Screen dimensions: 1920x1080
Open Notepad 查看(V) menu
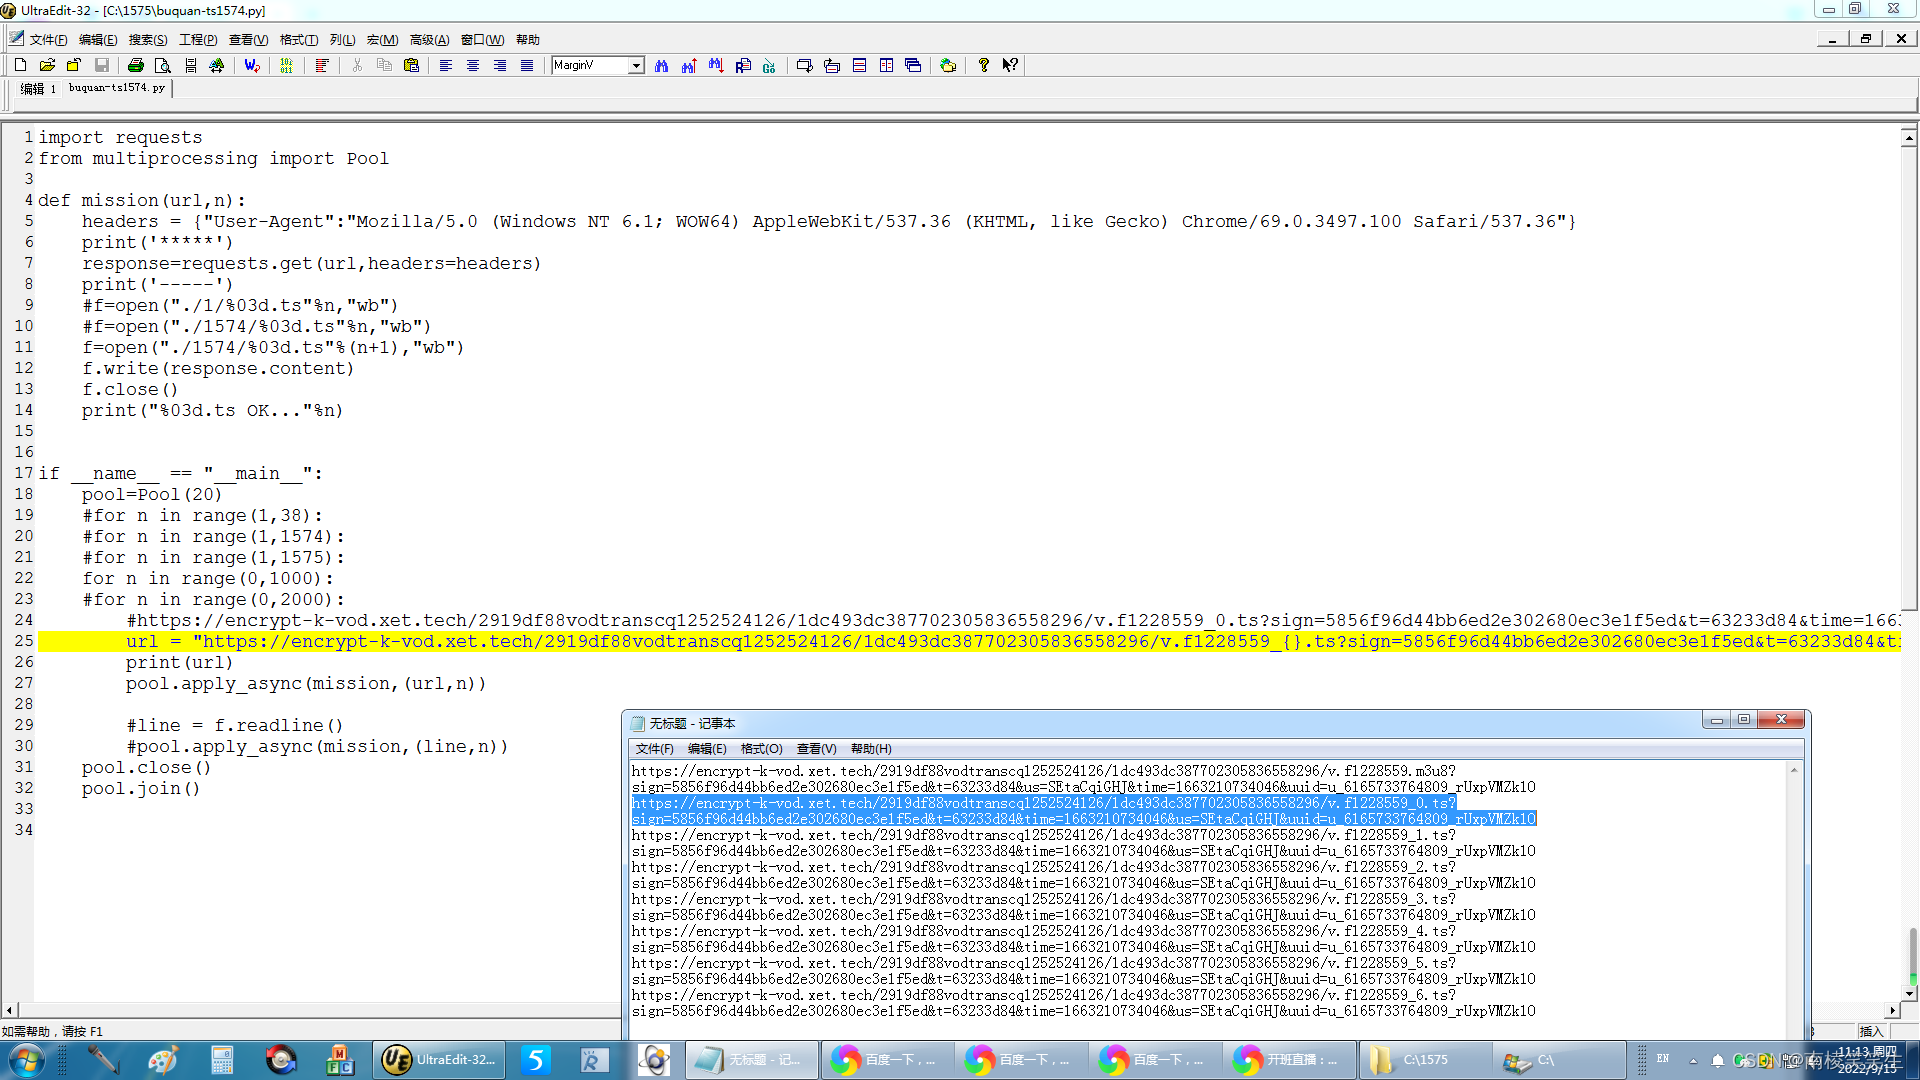click(816, 749)
